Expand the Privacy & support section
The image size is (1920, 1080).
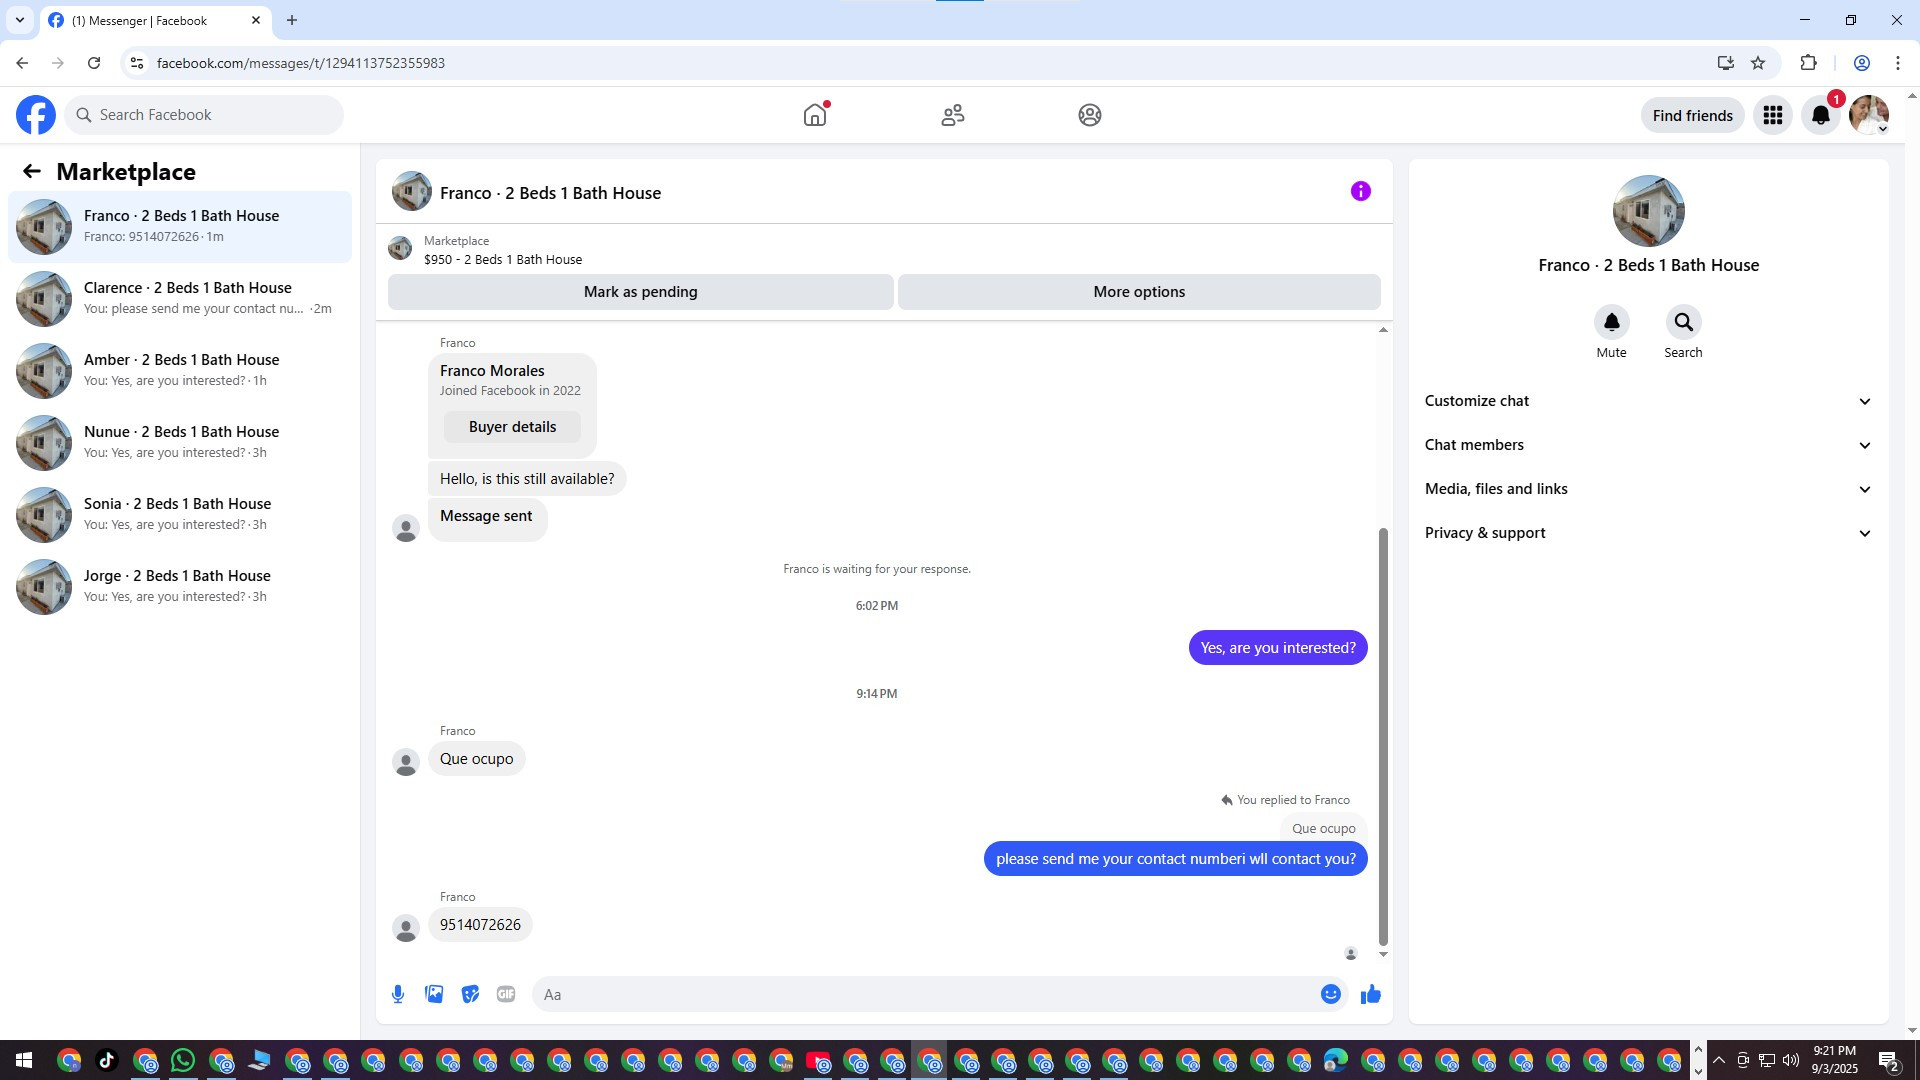[x=1648, y=533]
